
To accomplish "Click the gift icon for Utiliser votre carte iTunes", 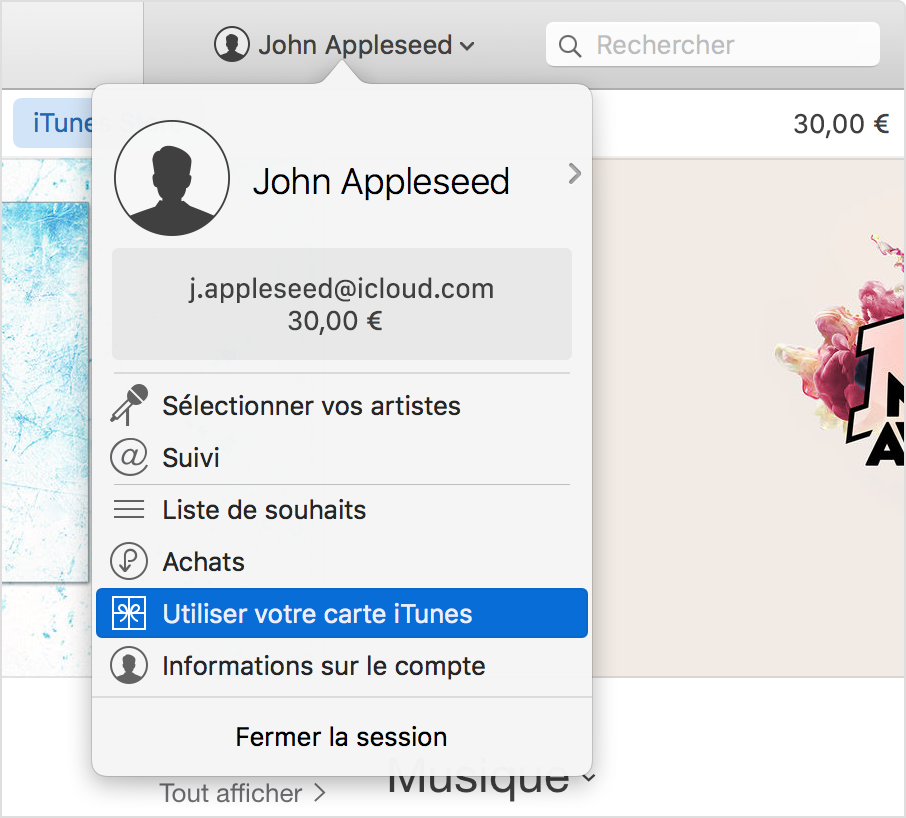I will point(128,613).
